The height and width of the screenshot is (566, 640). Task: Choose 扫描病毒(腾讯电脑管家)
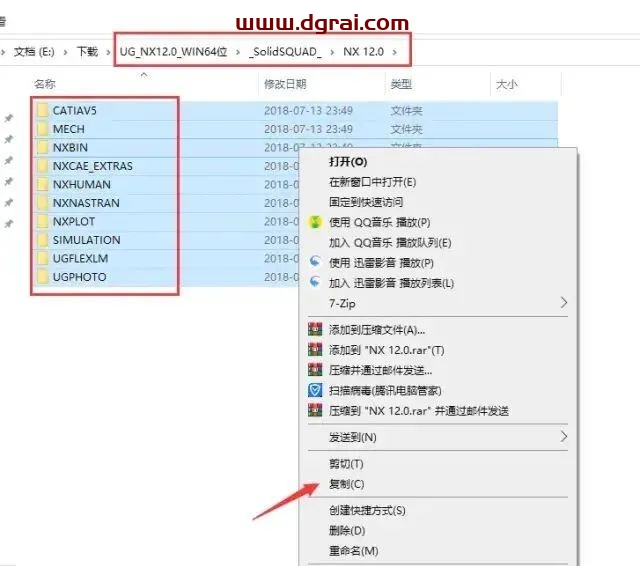click(385, 391)
